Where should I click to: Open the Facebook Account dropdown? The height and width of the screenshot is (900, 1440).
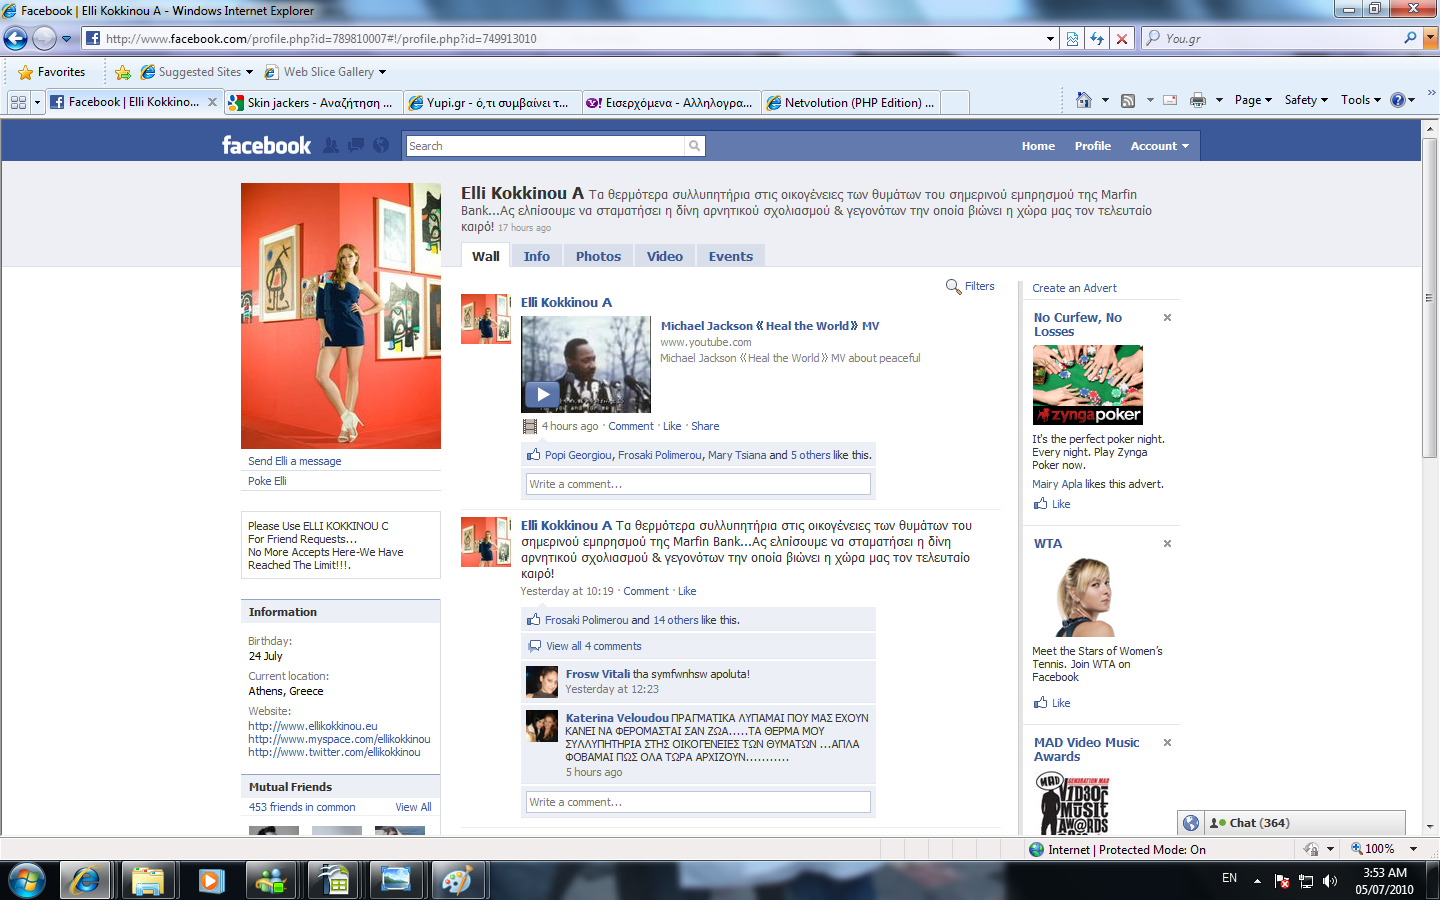(1159, 146)
